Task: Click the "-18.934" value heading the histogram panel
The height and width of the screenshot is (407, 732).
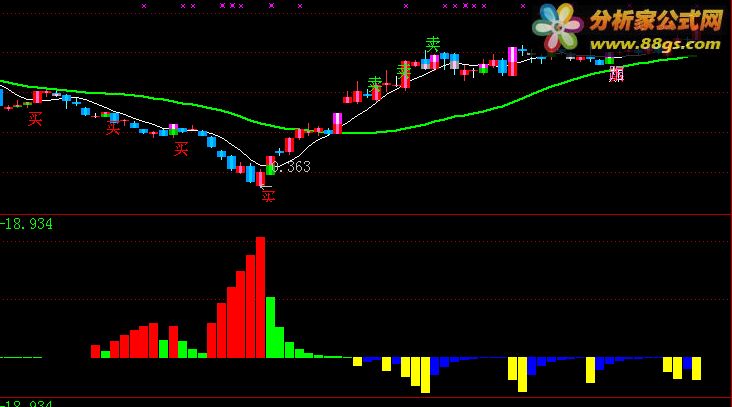Action: tap(26, 224)
